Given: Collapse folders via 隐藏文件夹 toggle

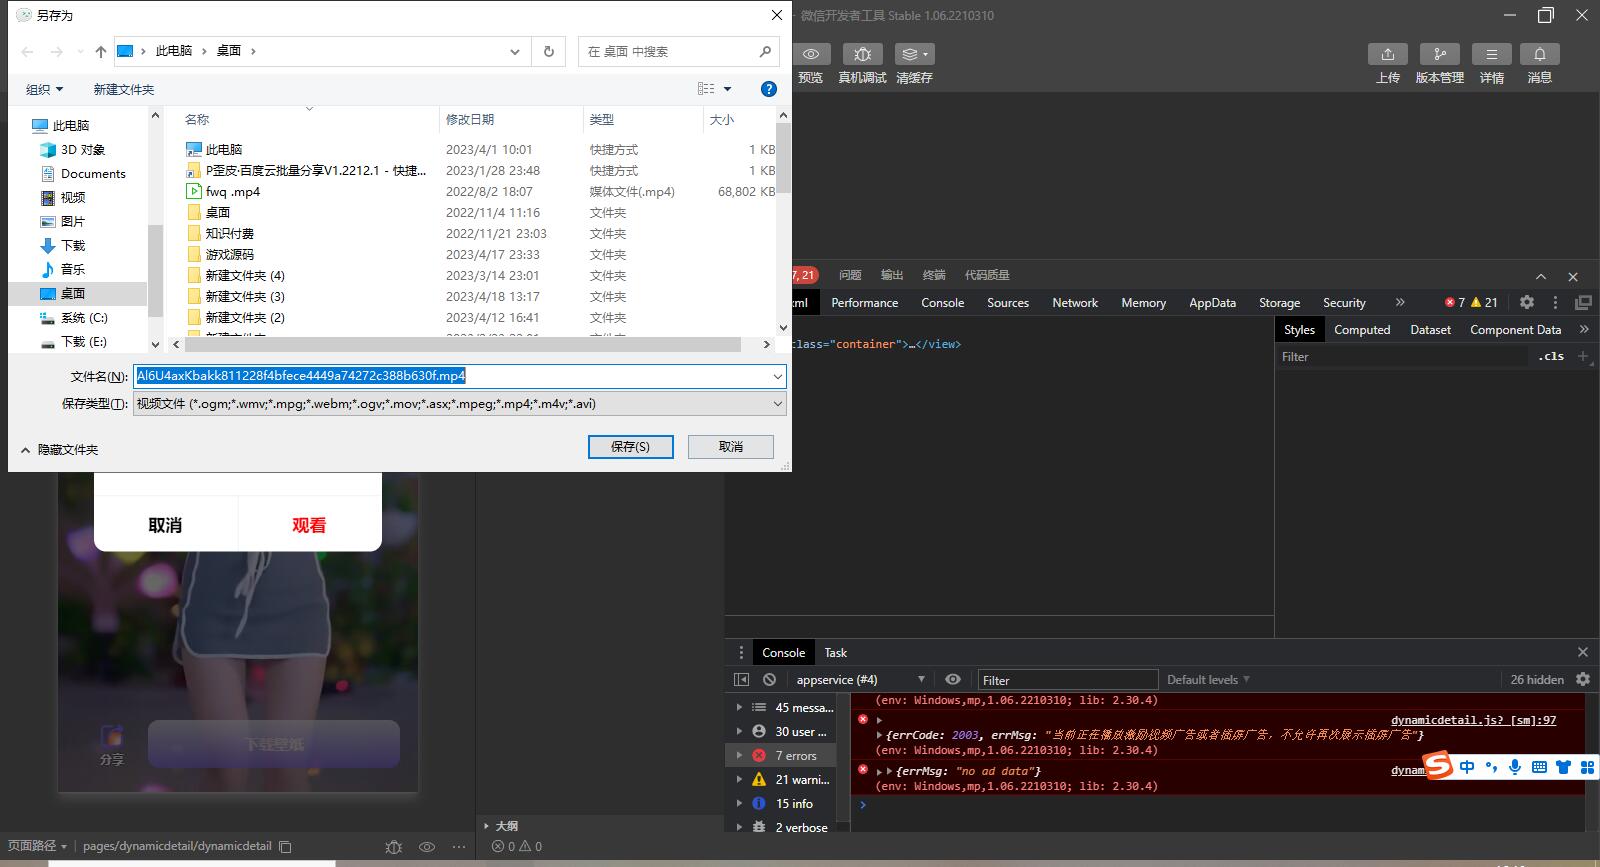Looking at the screenshot, I should [60, 450].
